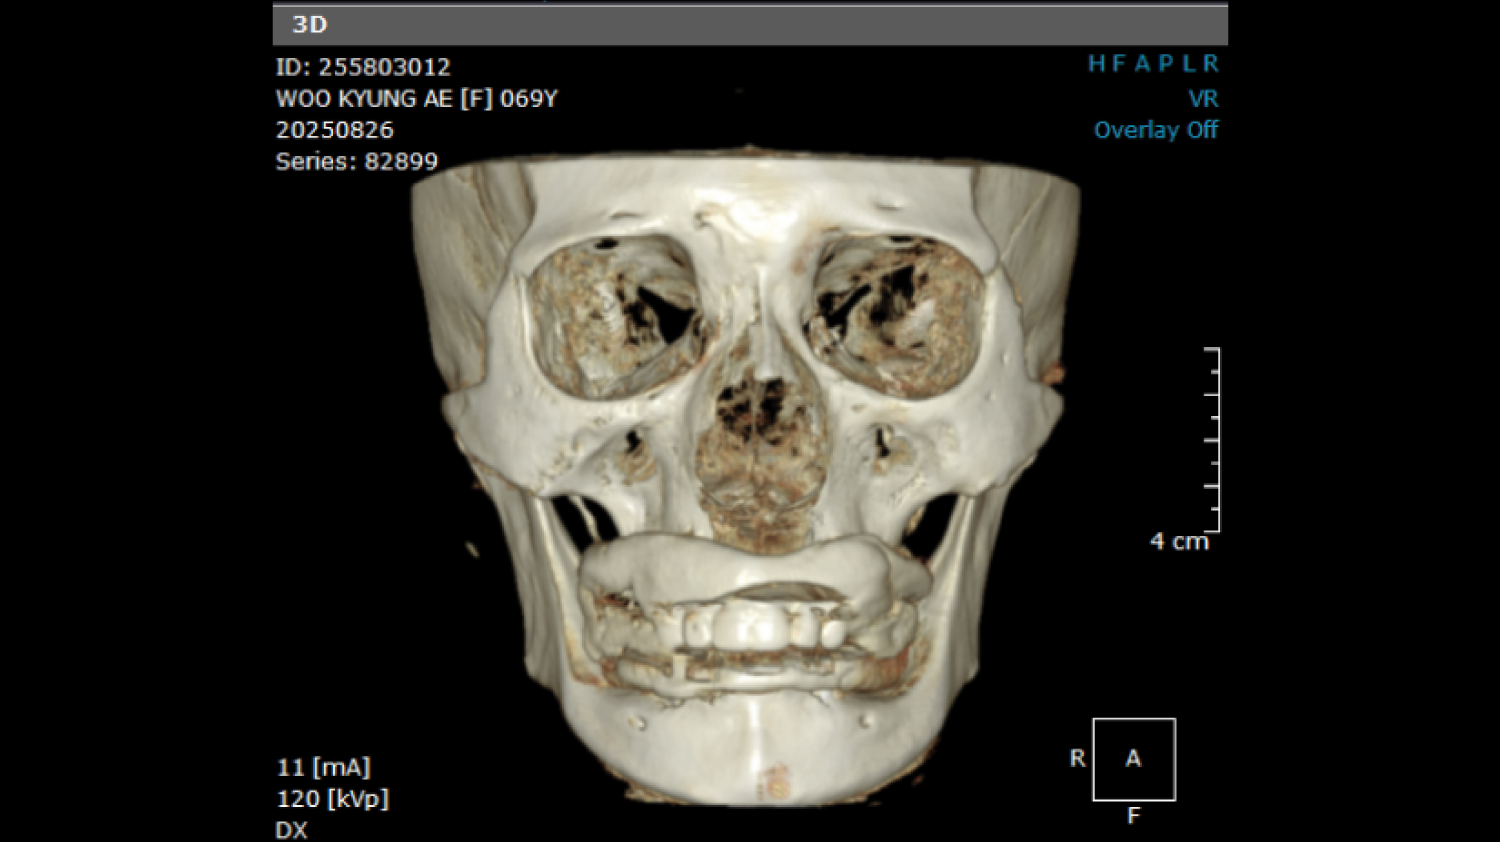1500x842 pixels.
Task: Select the L left view orientation
Action: pos(1188,64)
